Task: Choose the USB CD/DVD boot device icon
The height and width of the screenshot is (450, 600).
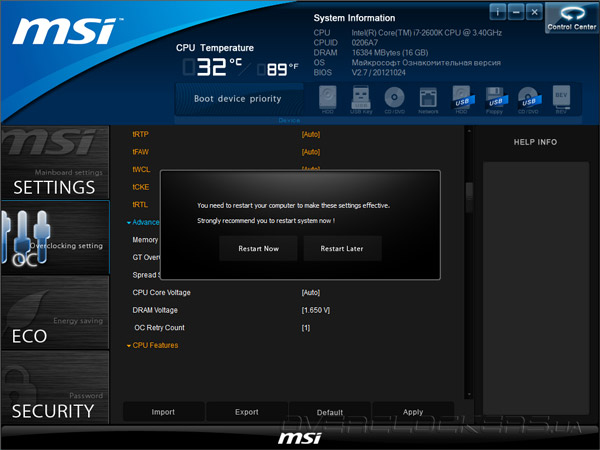Action: 529,99
